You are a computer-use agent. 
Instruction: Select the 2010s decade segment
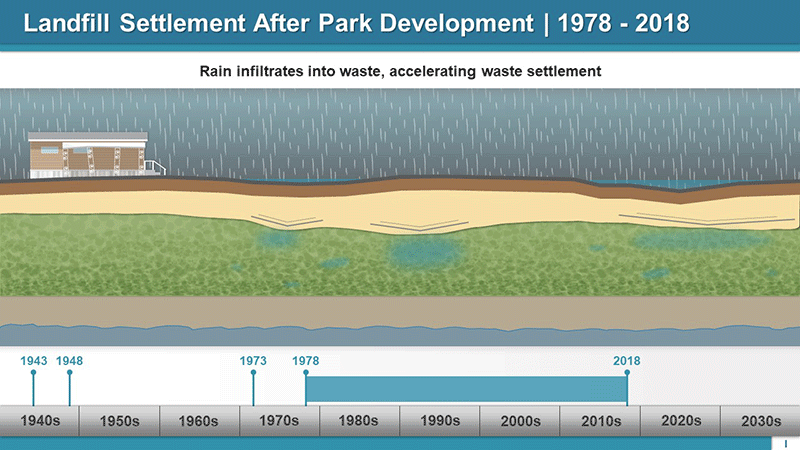point(600,421)
